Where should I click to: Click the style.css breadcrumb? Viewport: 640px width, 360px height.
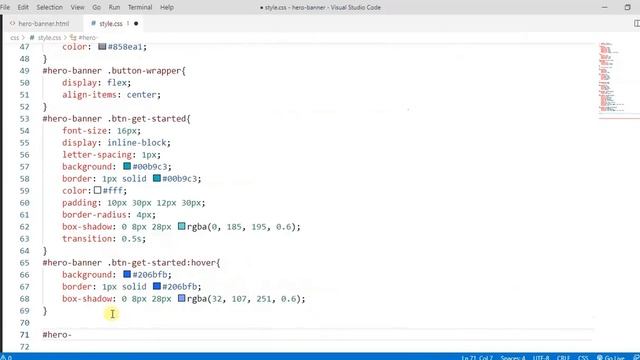click(49, 38)
